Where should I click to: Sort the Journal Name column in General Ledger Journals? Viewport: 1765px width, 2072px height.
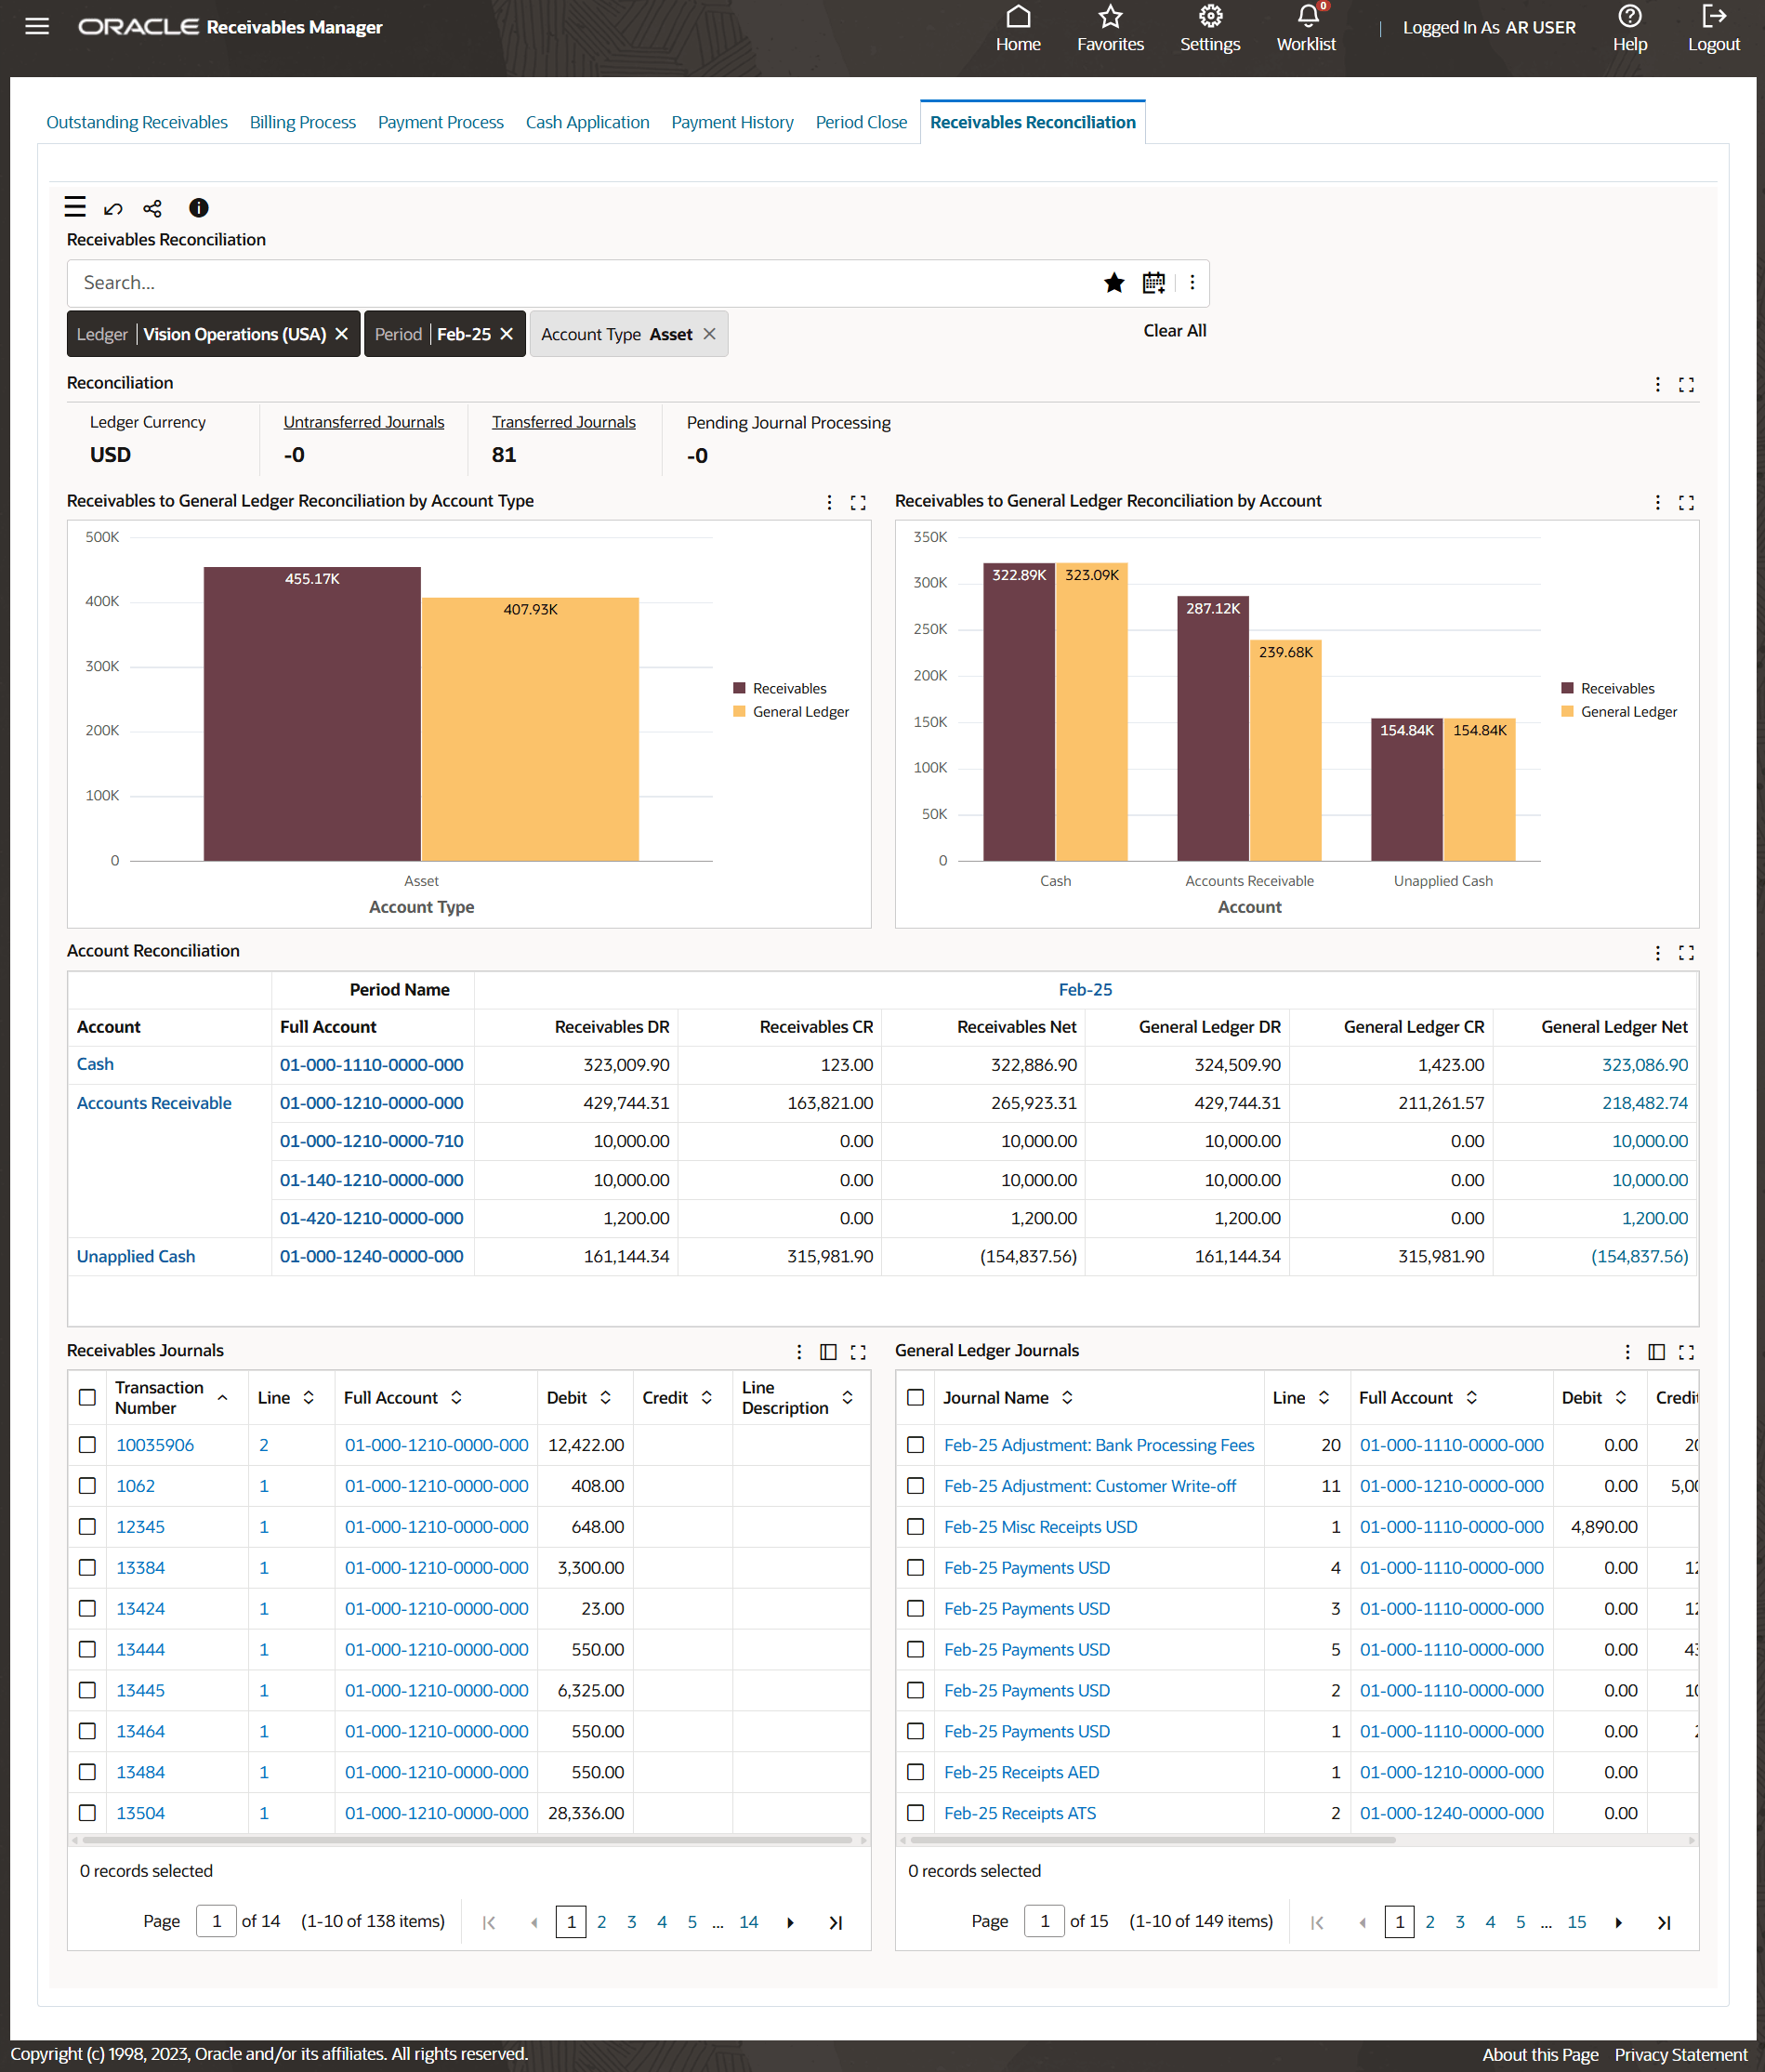pyautogui.click(x=1066, y=1397)
